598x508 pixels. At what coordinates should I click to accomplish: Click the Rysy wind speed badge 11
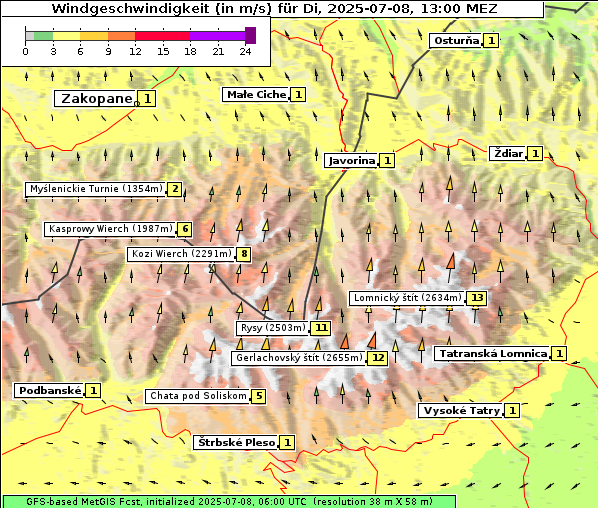[321, 328]
